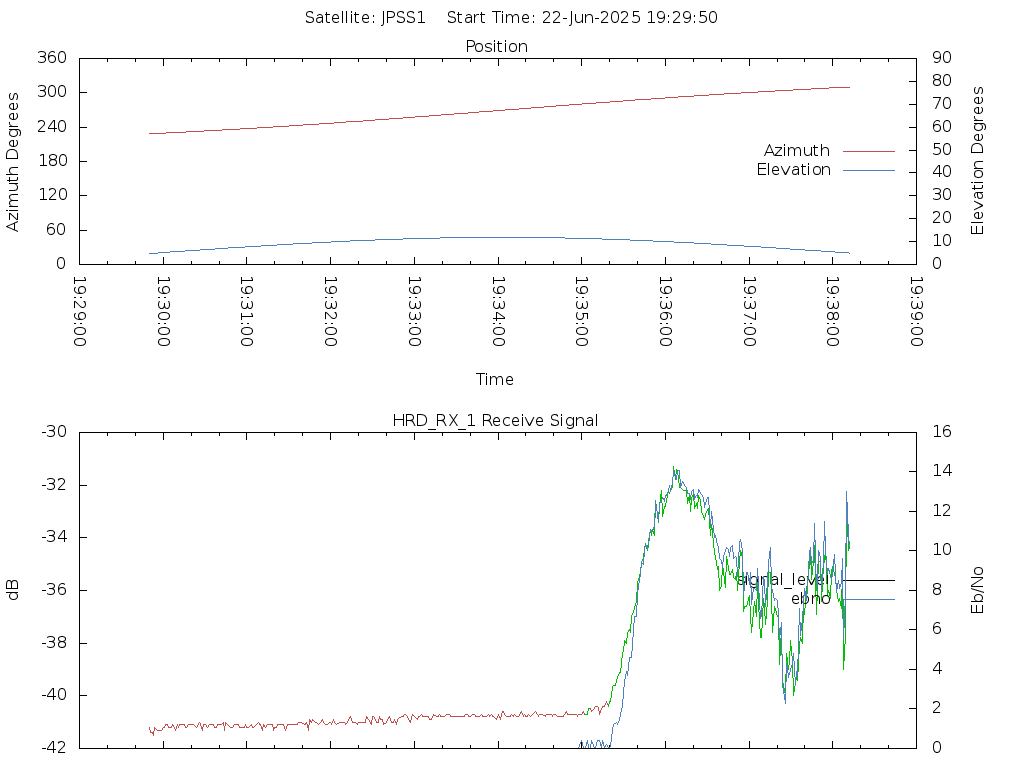
Task: Click the 30 tick on Elevation axis
Action: 942,195
